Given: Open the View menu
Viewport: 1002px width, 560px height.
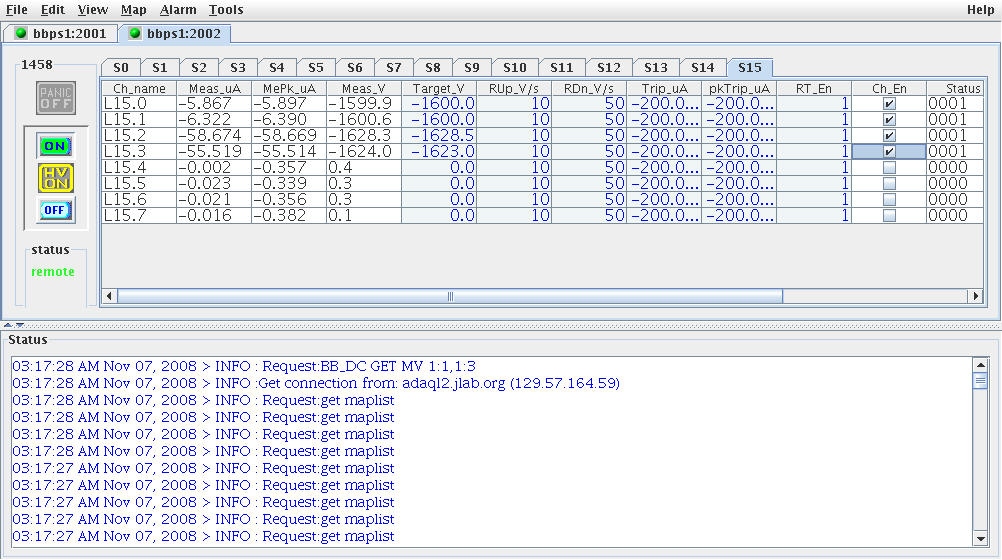Looking at the screenshot, I should (93, 10).
